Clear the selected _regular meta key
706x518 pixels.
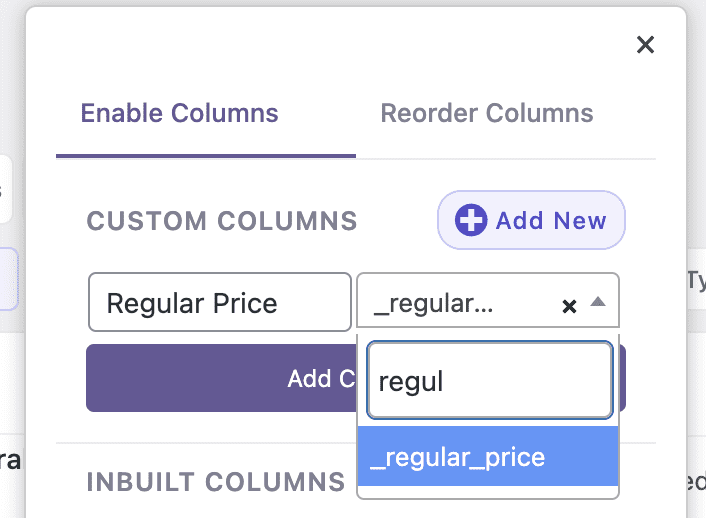[x=569, y=306]
